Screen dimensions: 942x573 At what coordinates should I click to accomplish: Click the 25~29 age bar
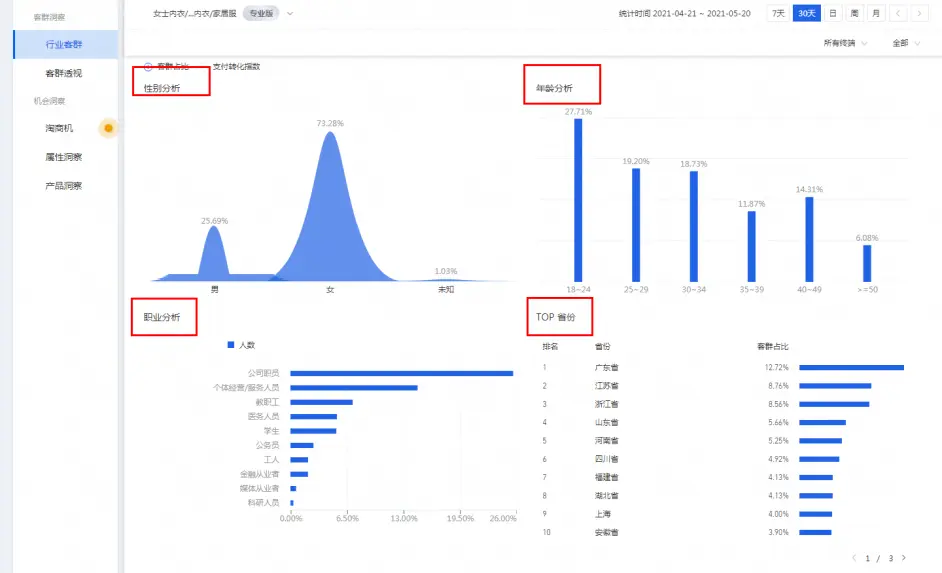pos(636,225)
